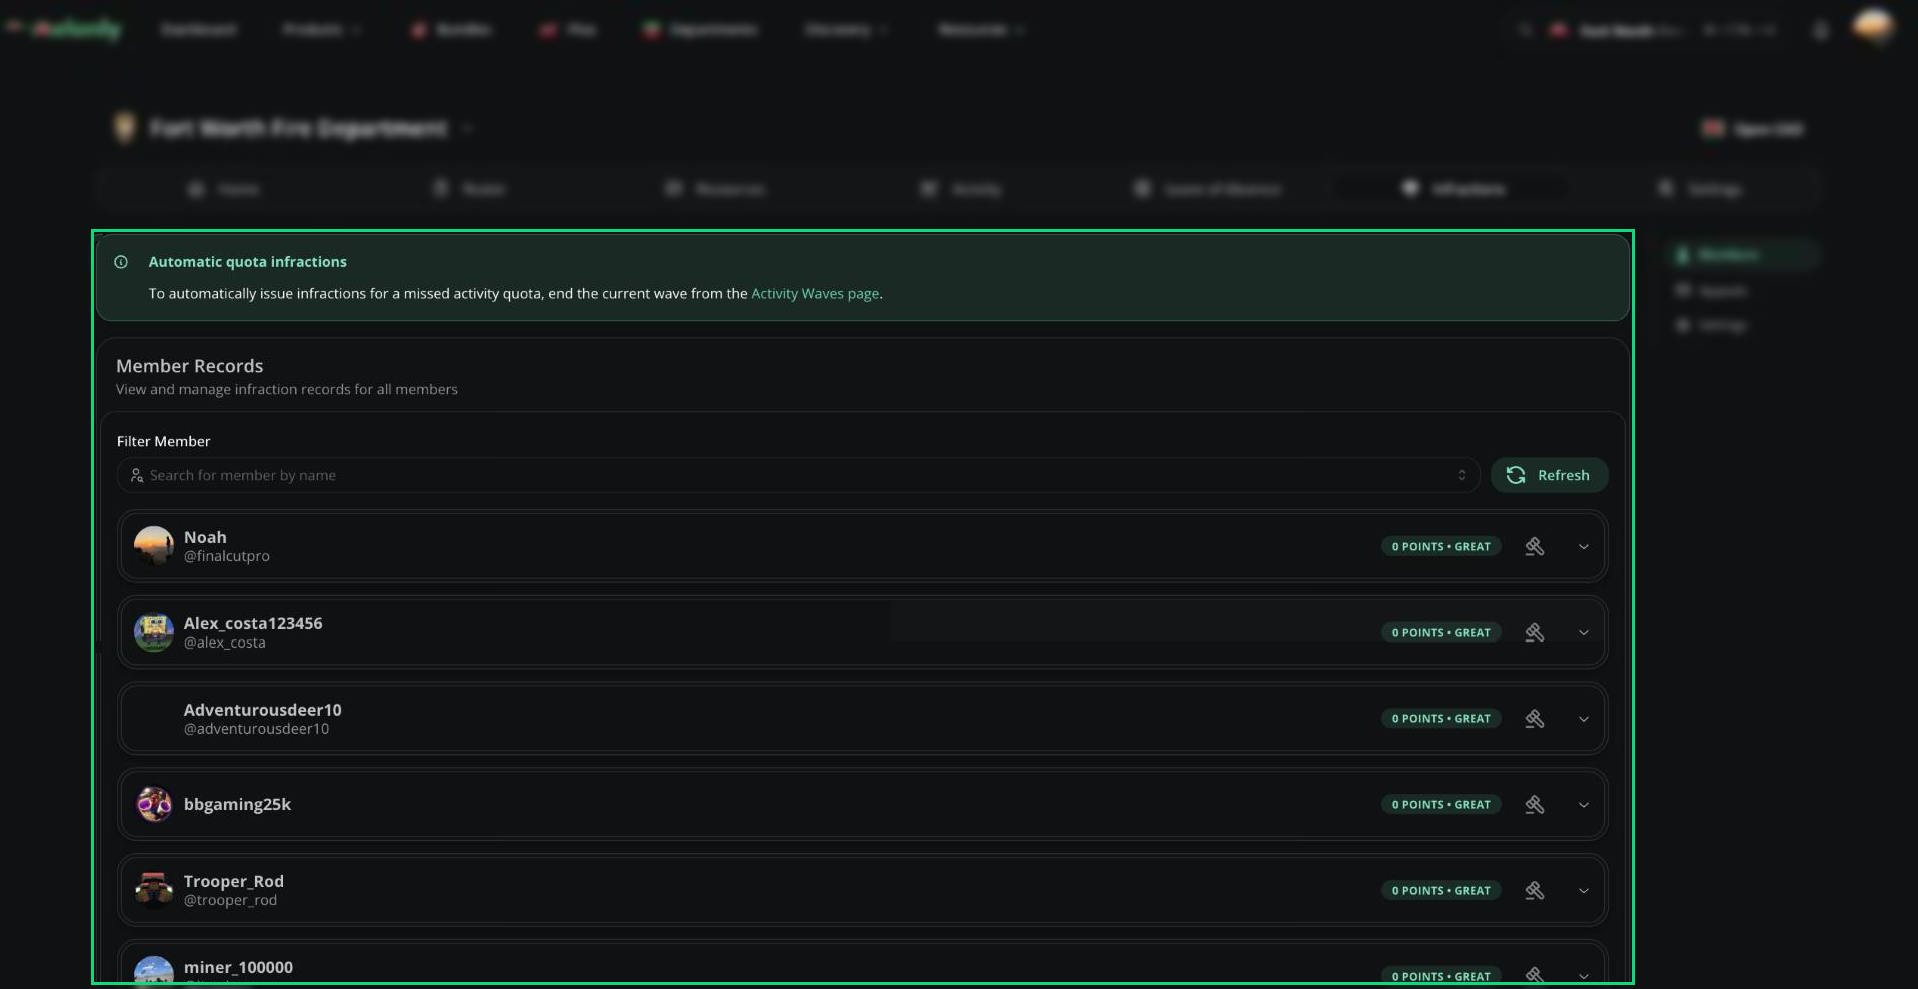The image size is (1918, 989).
Task: Click the gavel icon for Trooper_Rod
Action: [1535, 891]
